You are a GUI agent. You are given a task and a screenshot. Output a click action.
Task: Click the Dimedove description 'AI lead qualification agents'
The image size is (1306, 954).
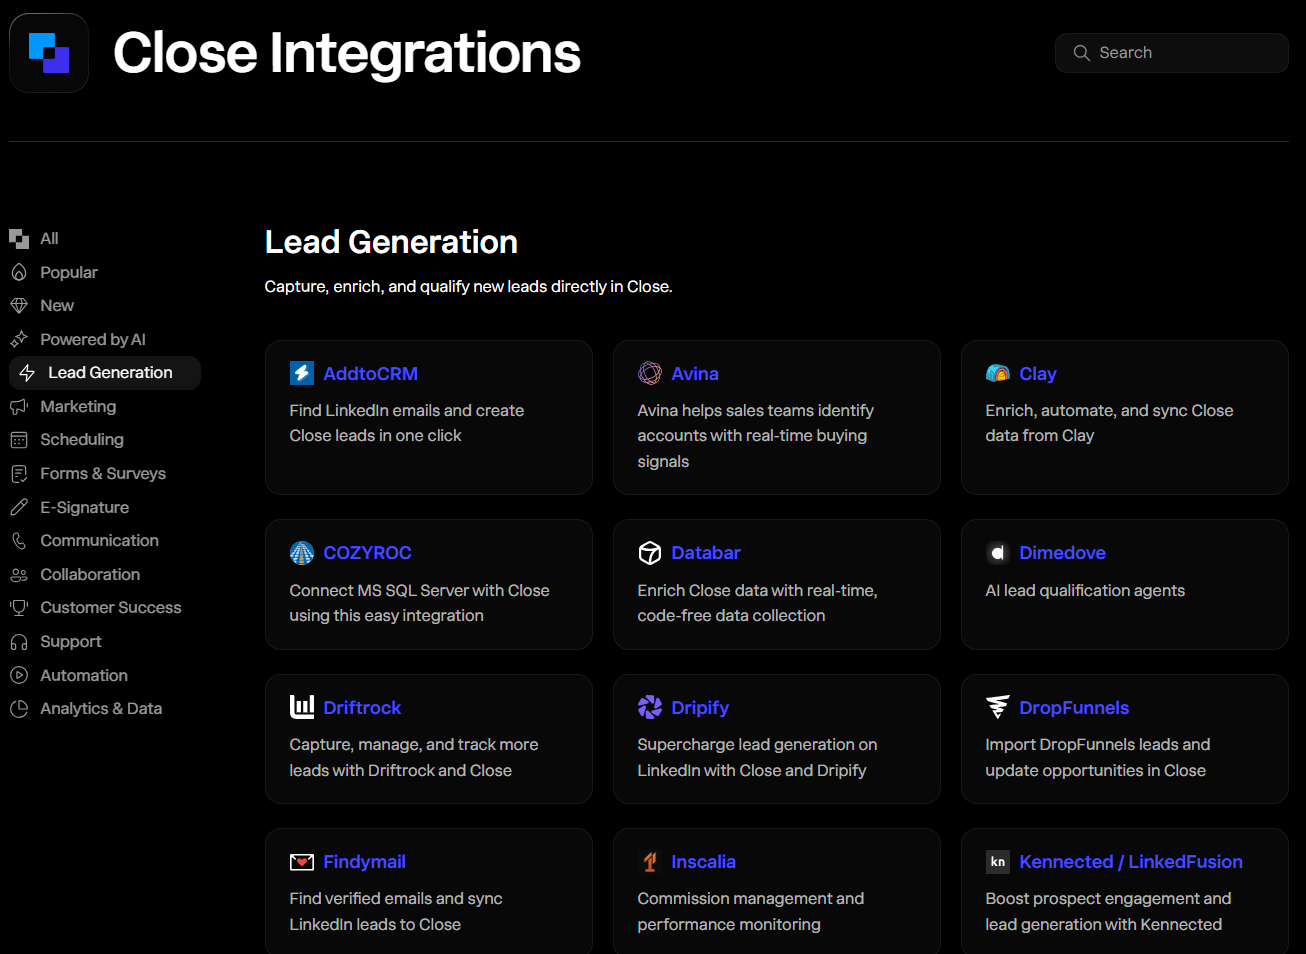(x=1085, y=591)
